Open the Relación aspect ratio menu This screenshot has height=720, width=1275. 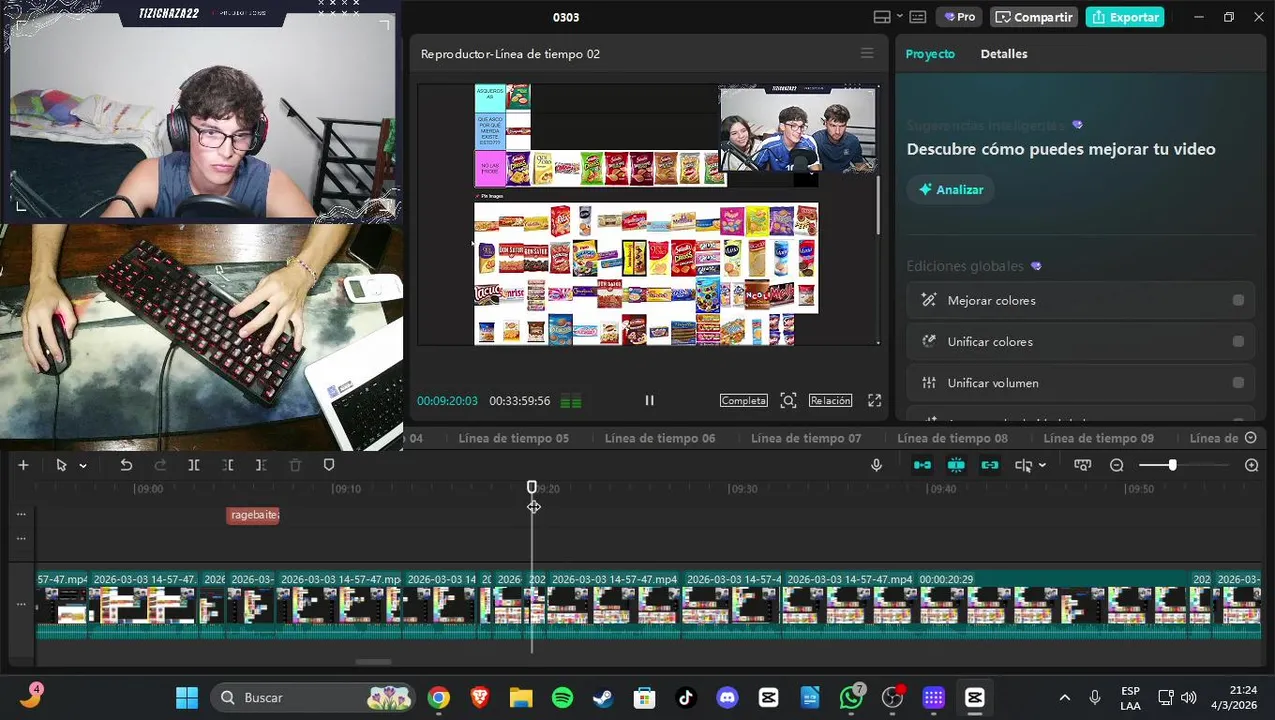click(x=830, y=400)
